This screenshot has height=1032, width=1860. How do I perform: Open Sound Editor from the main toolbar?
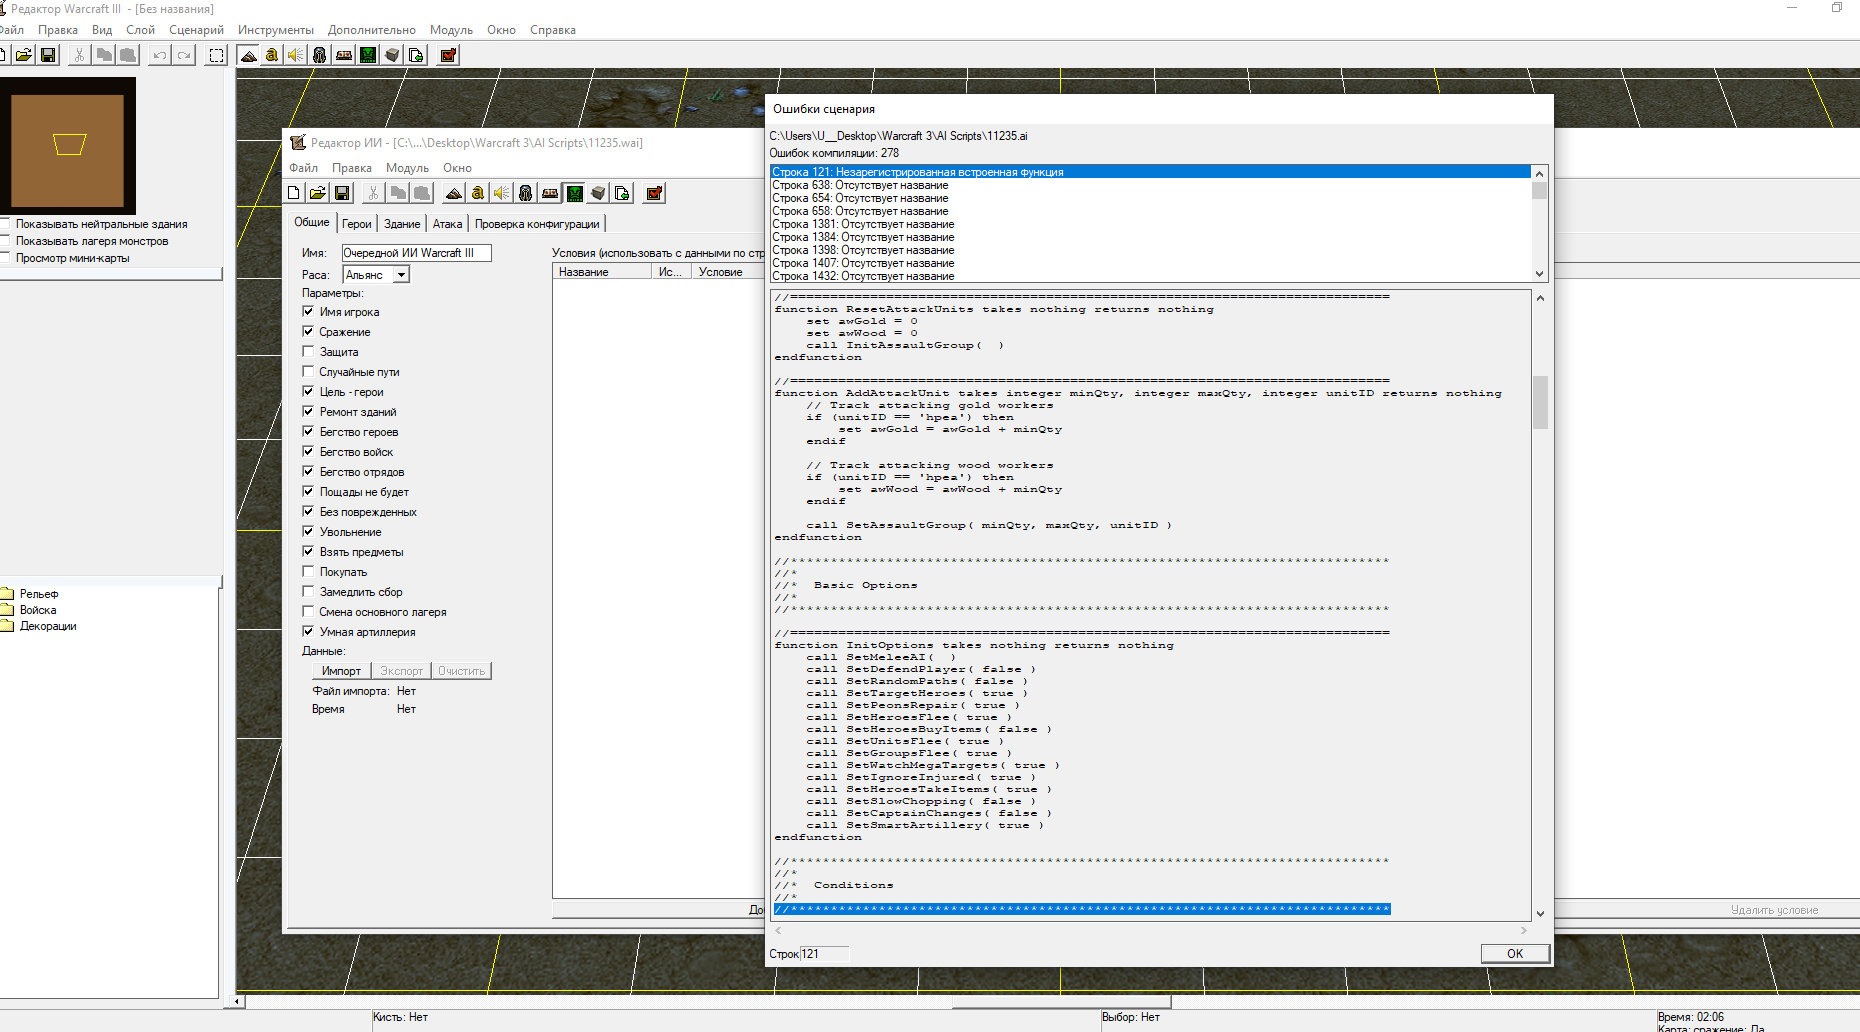pos(295,55)
